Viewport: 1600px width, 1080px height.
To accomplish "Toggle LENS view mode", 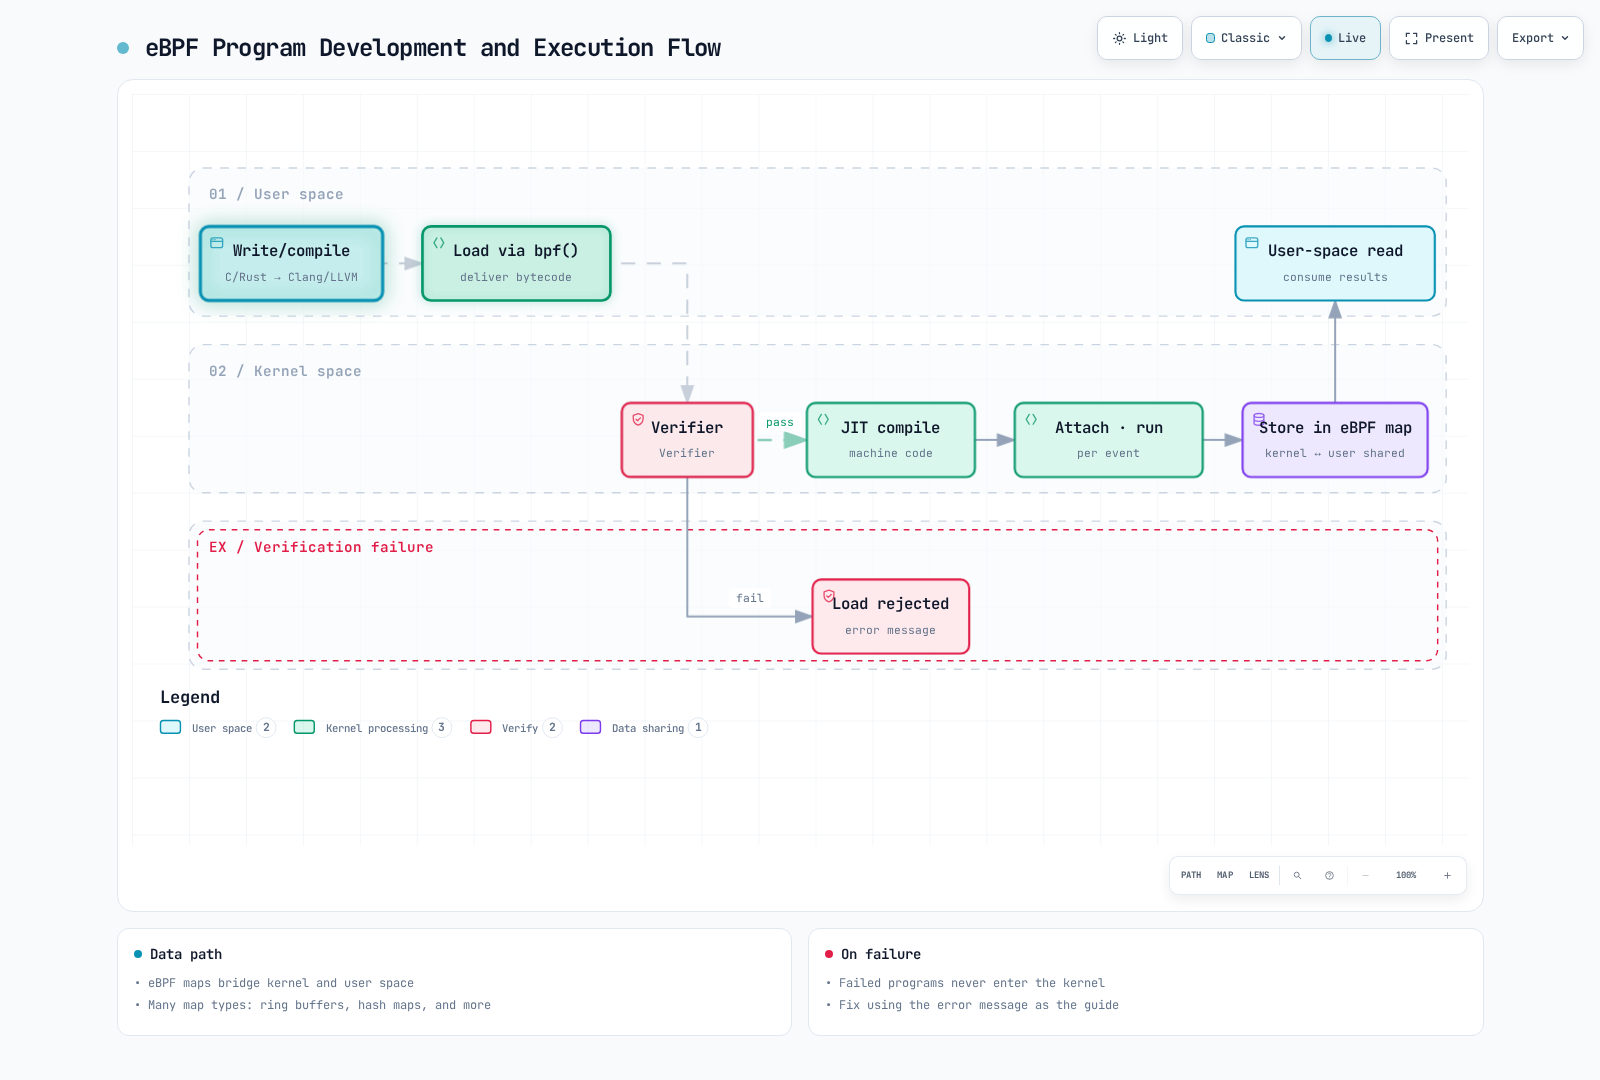I will pos(1259,875).
